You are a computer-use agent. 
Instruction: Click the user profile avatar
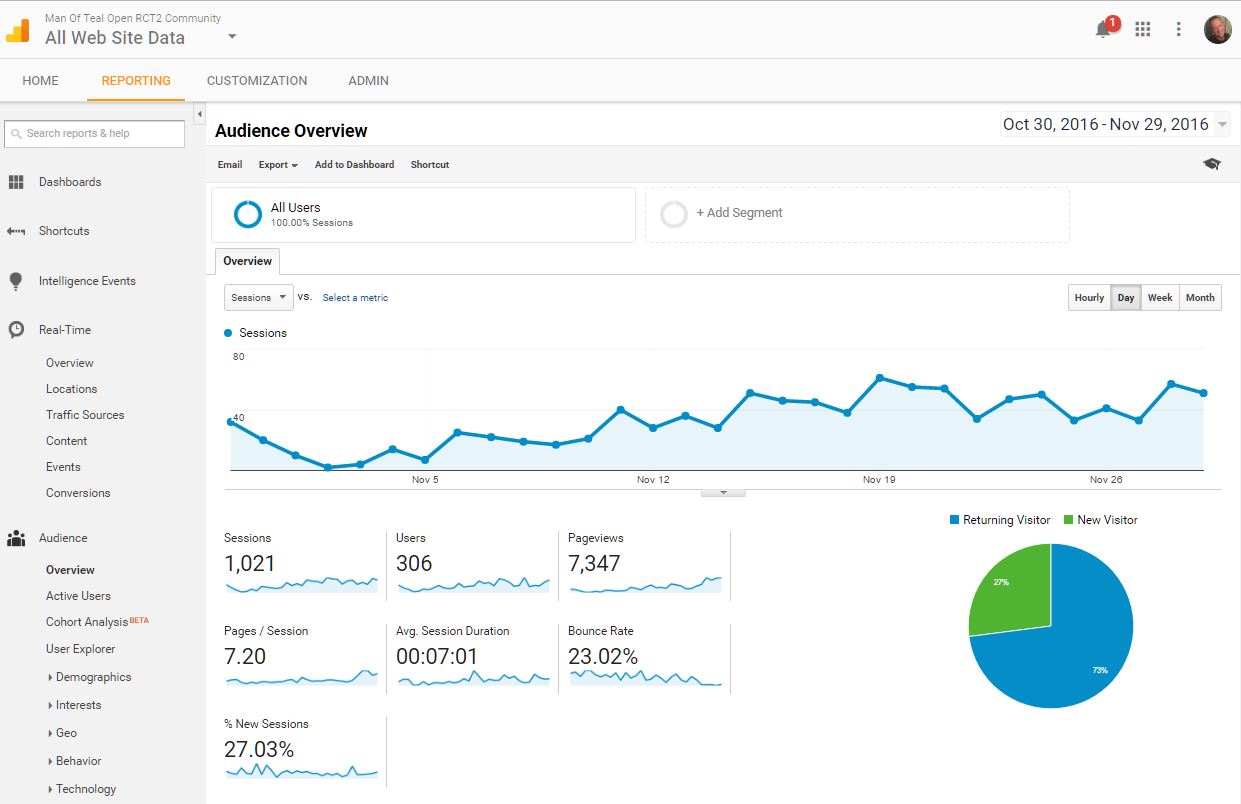[x=1217, y=29]
